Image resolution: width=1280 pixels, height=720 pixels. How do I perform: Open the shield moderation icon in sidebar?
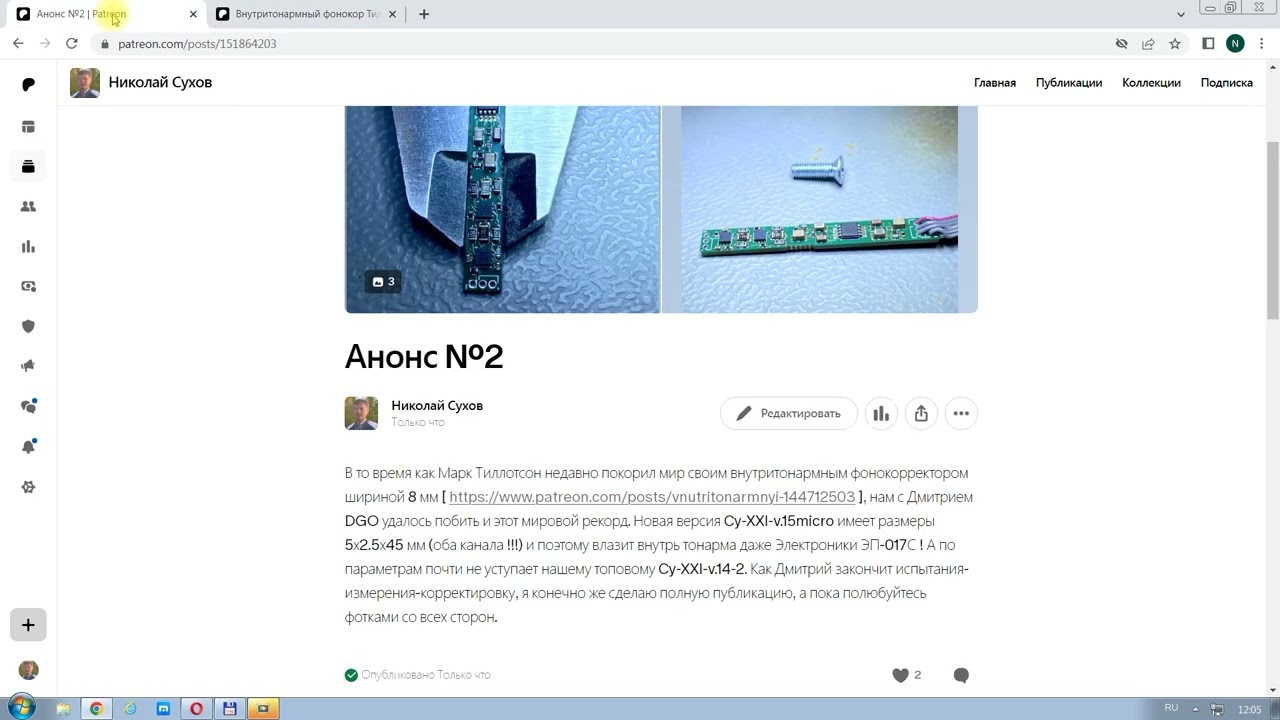coord(28,326)
